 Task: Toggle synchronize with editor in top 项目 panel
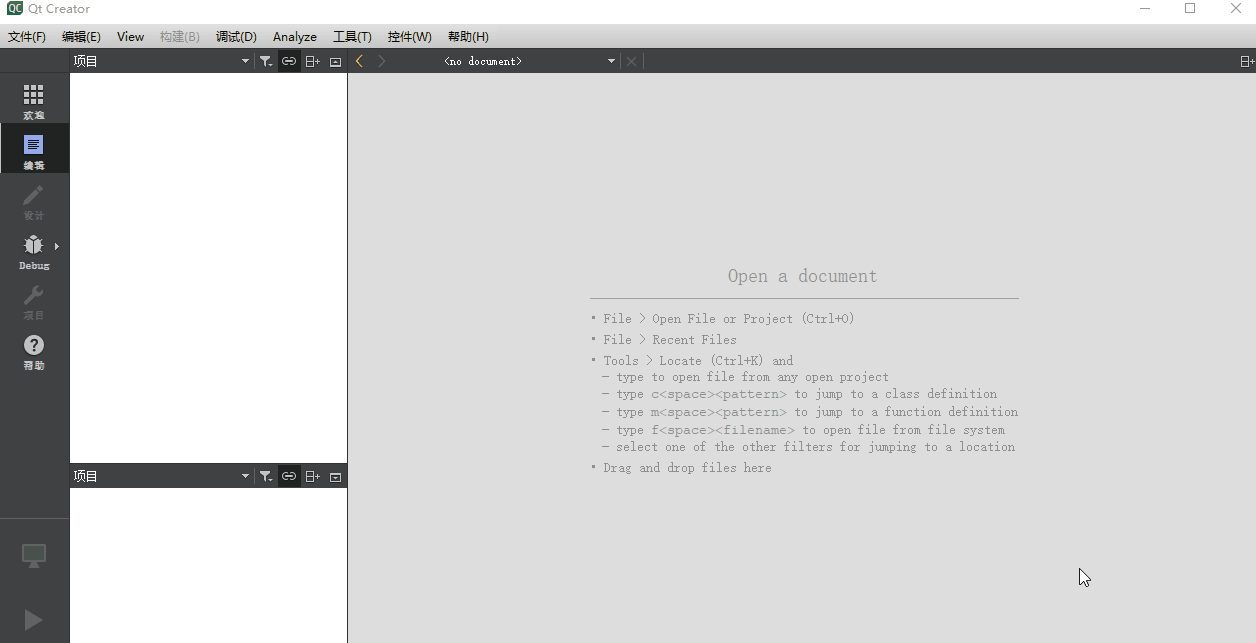pos(289,61)
